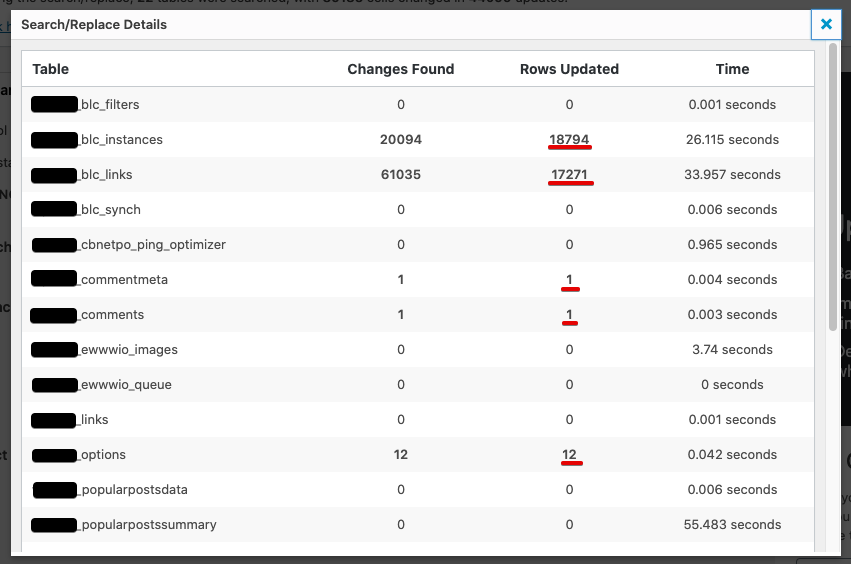Click the 55.483 seconds time cell
Screen dimensions: 851x564
(734, 525)
